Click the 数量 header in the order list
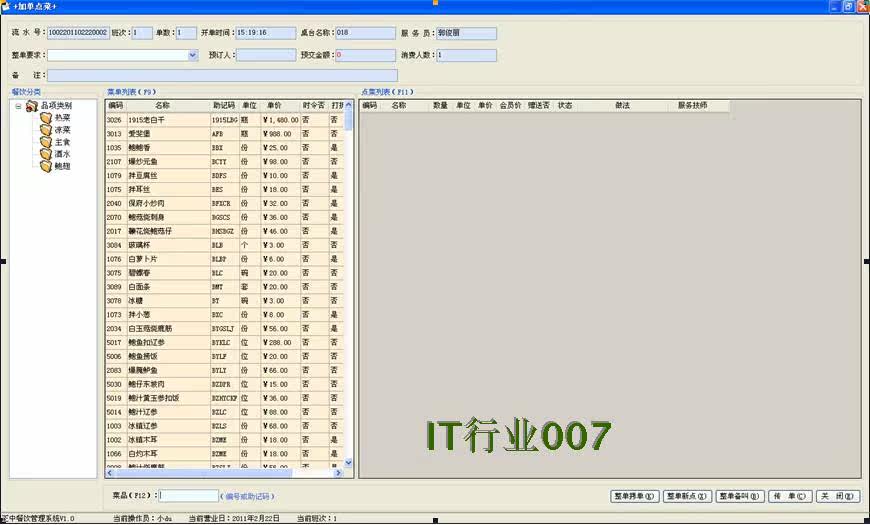Viewport: 870px width, 525px height. coord(440,105)
